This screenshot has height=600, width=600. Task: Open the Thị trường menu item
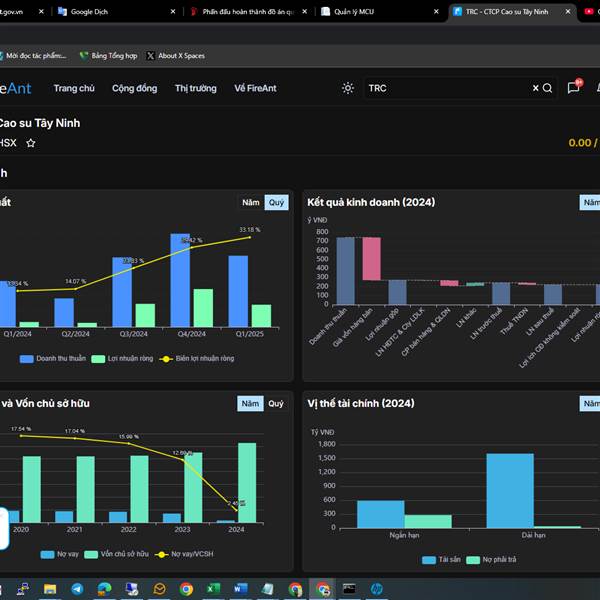click(x=196, y=88)
